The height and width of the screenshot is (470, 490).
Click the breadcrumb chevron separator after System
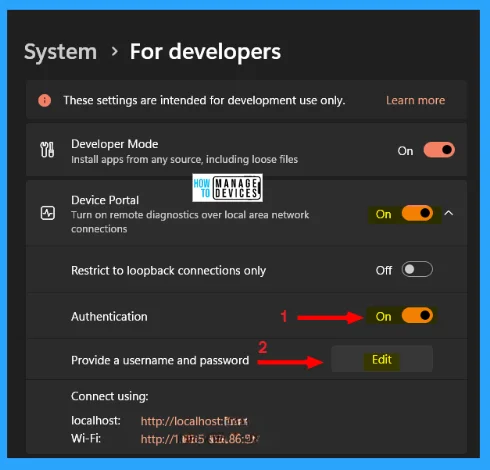115,51
